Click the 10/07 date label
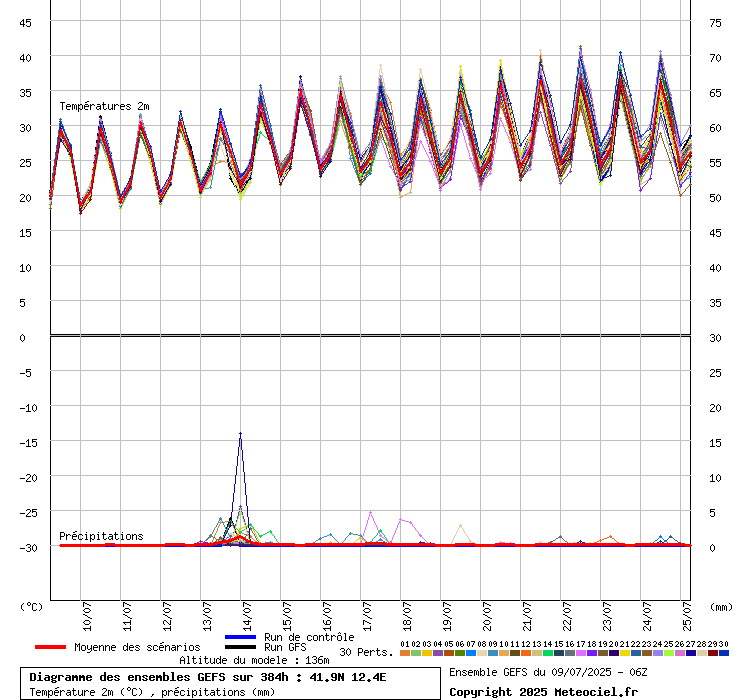 pos(87,616)
